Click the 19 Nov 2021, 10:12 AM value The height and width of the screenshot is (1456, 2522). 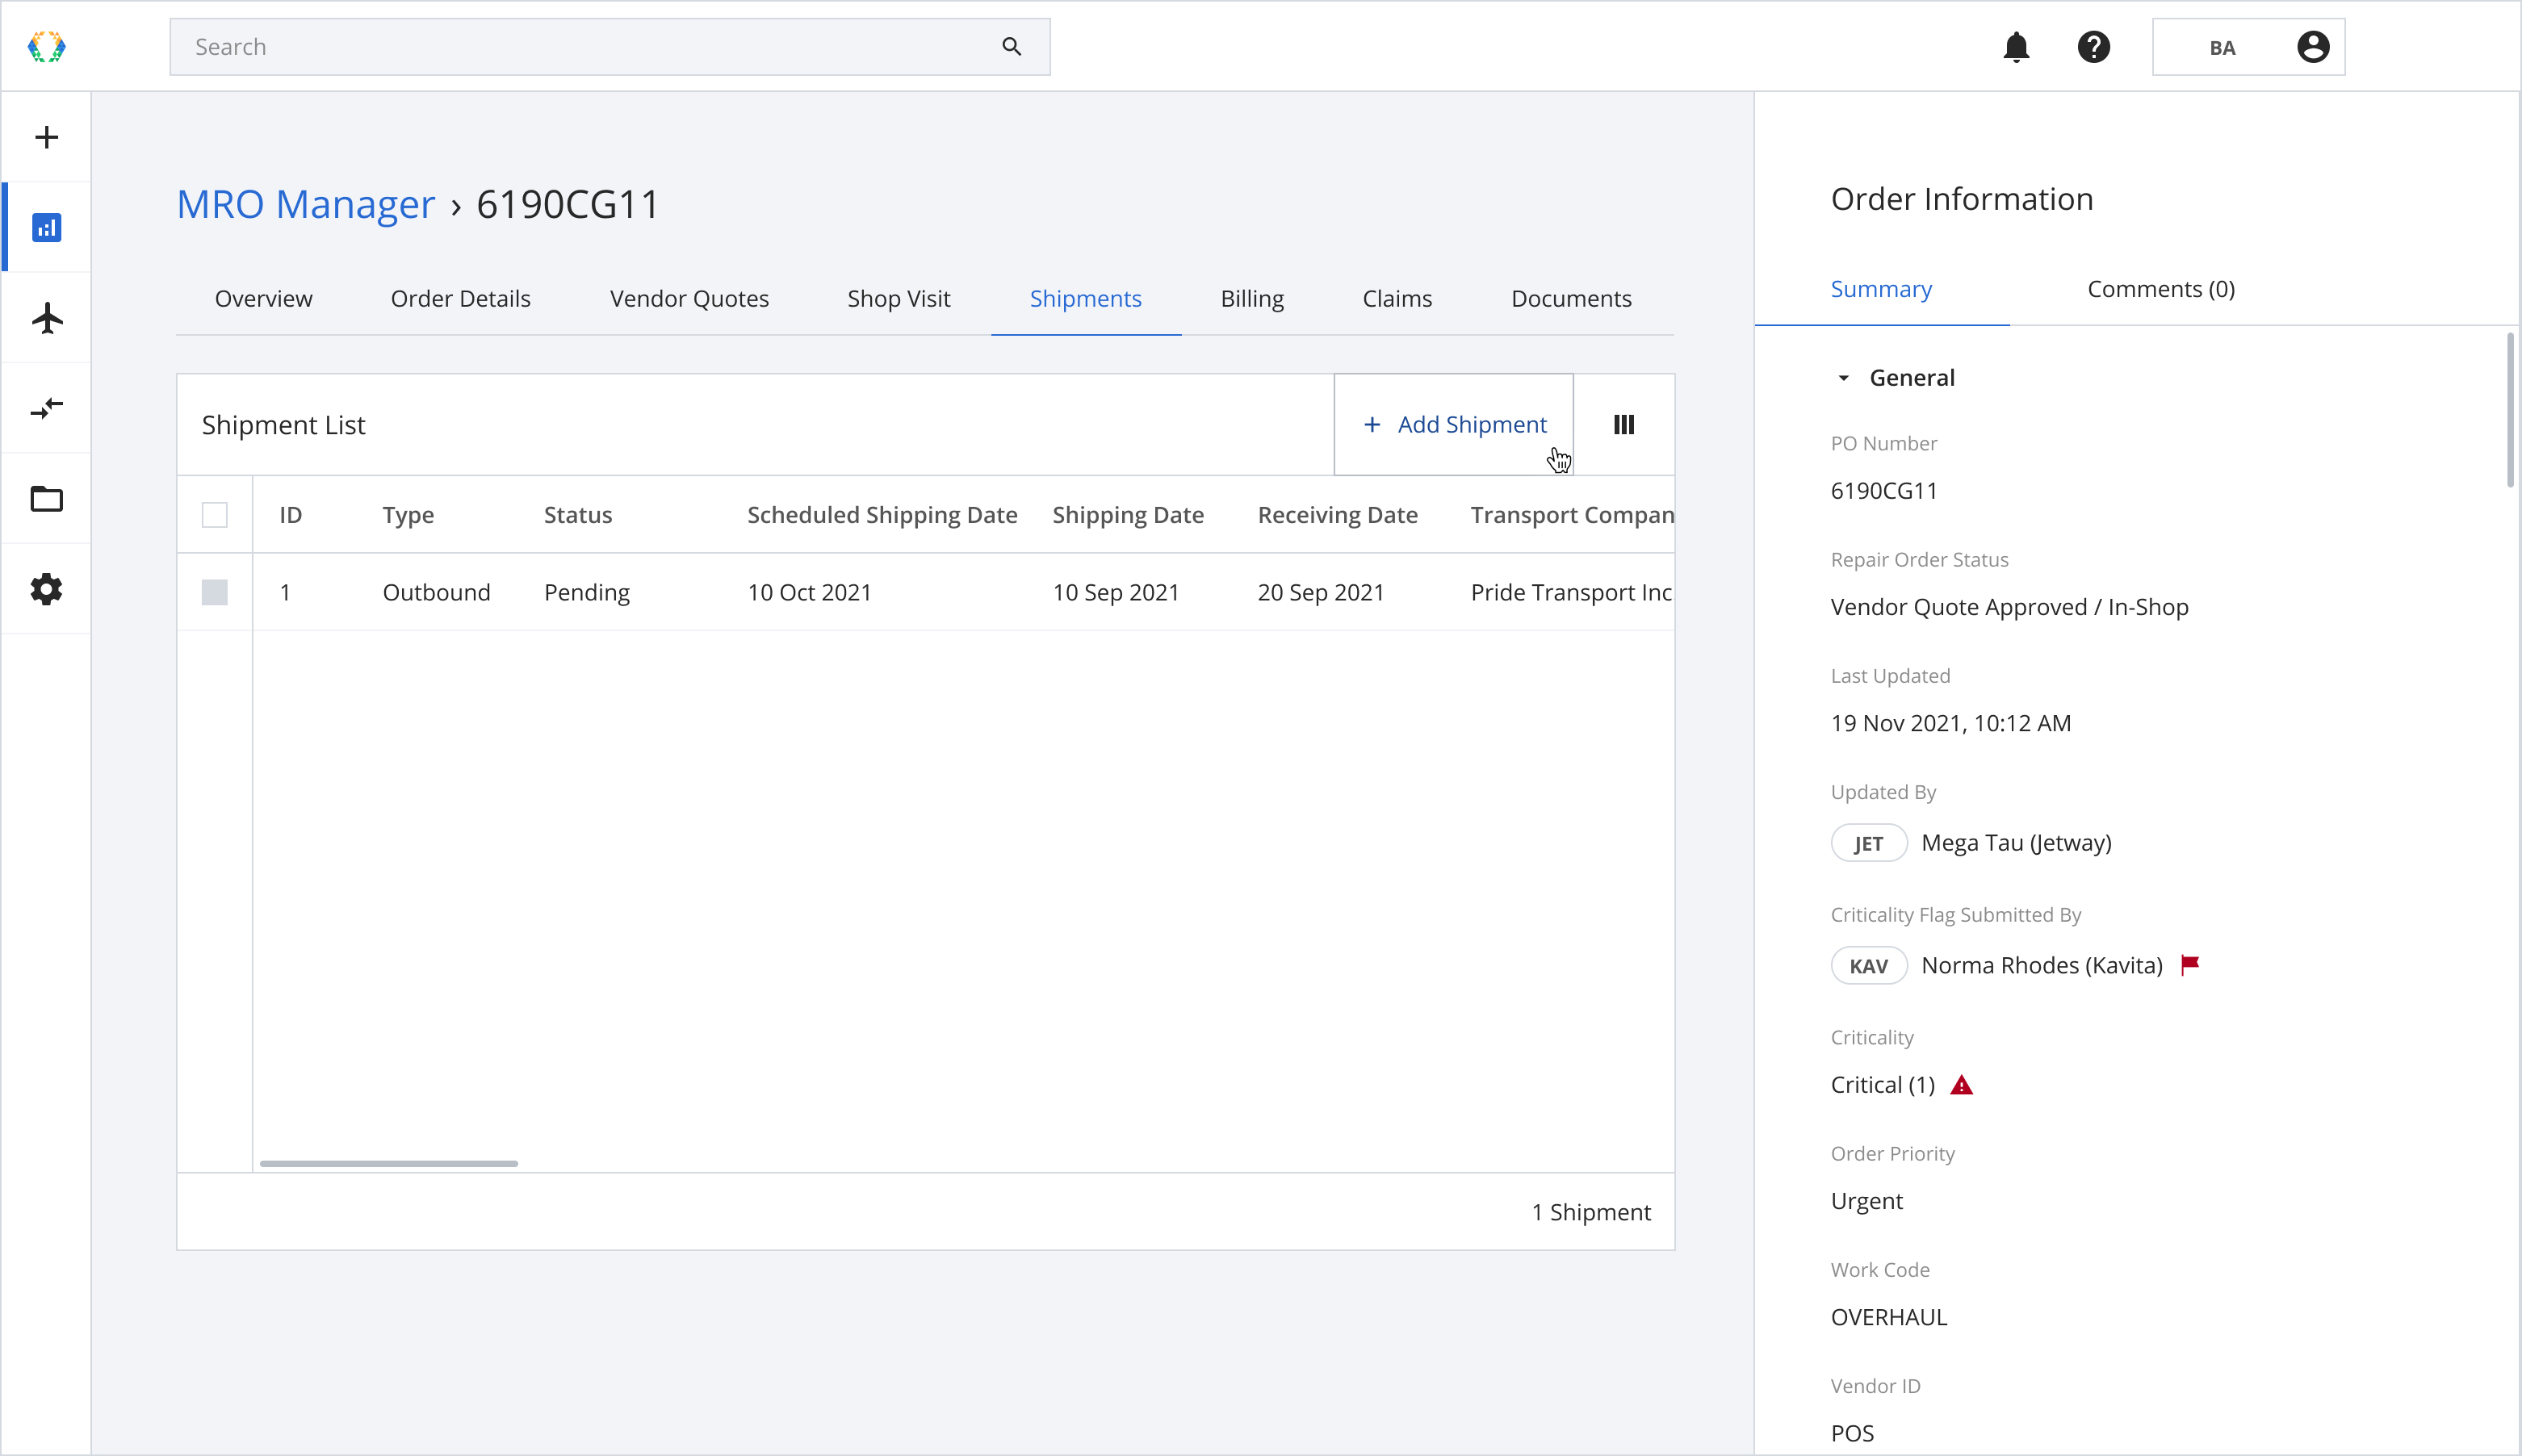tap(1950, 723)
